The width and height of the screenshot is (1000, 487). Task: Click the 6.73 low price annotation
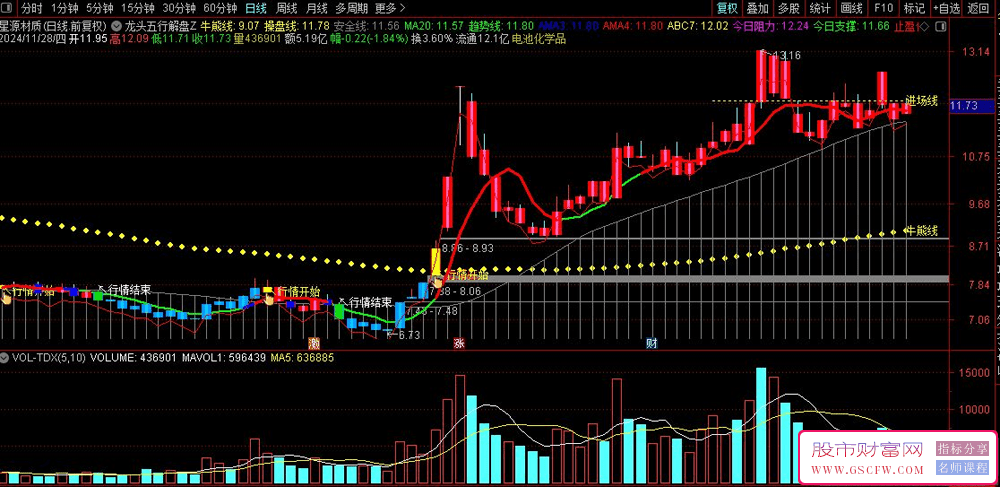click(x=408, y=335)
